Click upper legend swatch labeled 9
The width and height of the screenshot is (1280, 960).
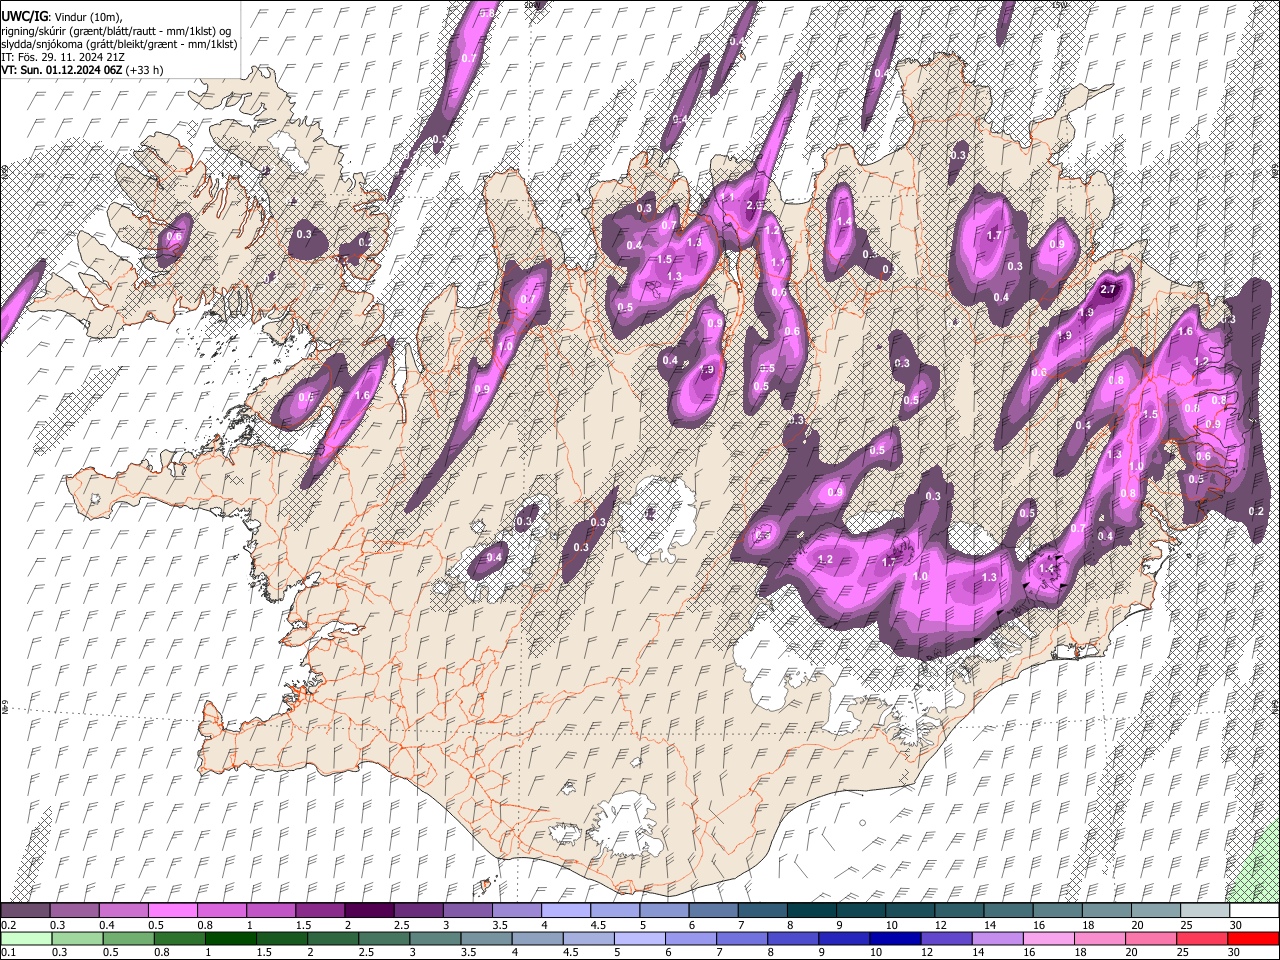(x=859, y=910)
